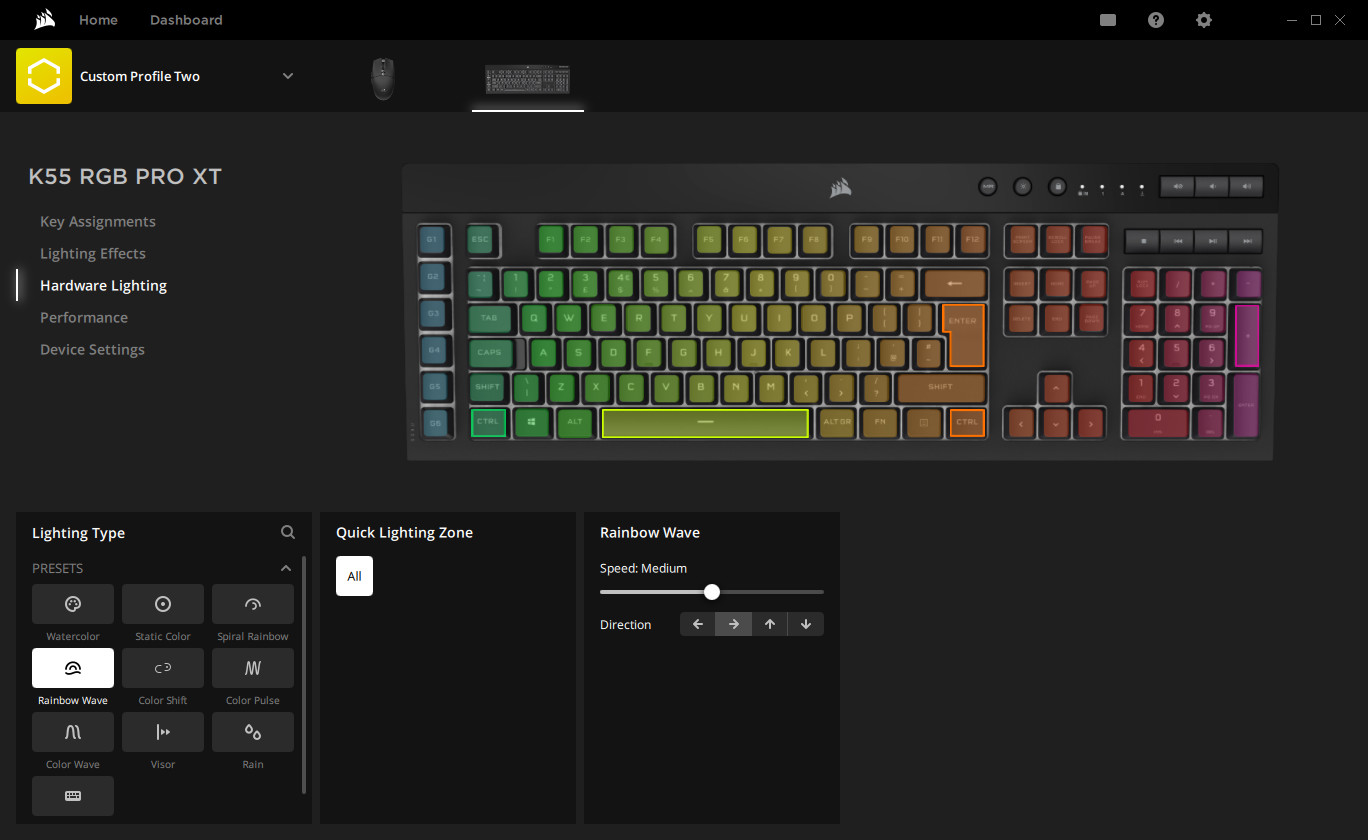Open the notifications icon in top bar
1368x840 pixels.
click(1108, 20)
